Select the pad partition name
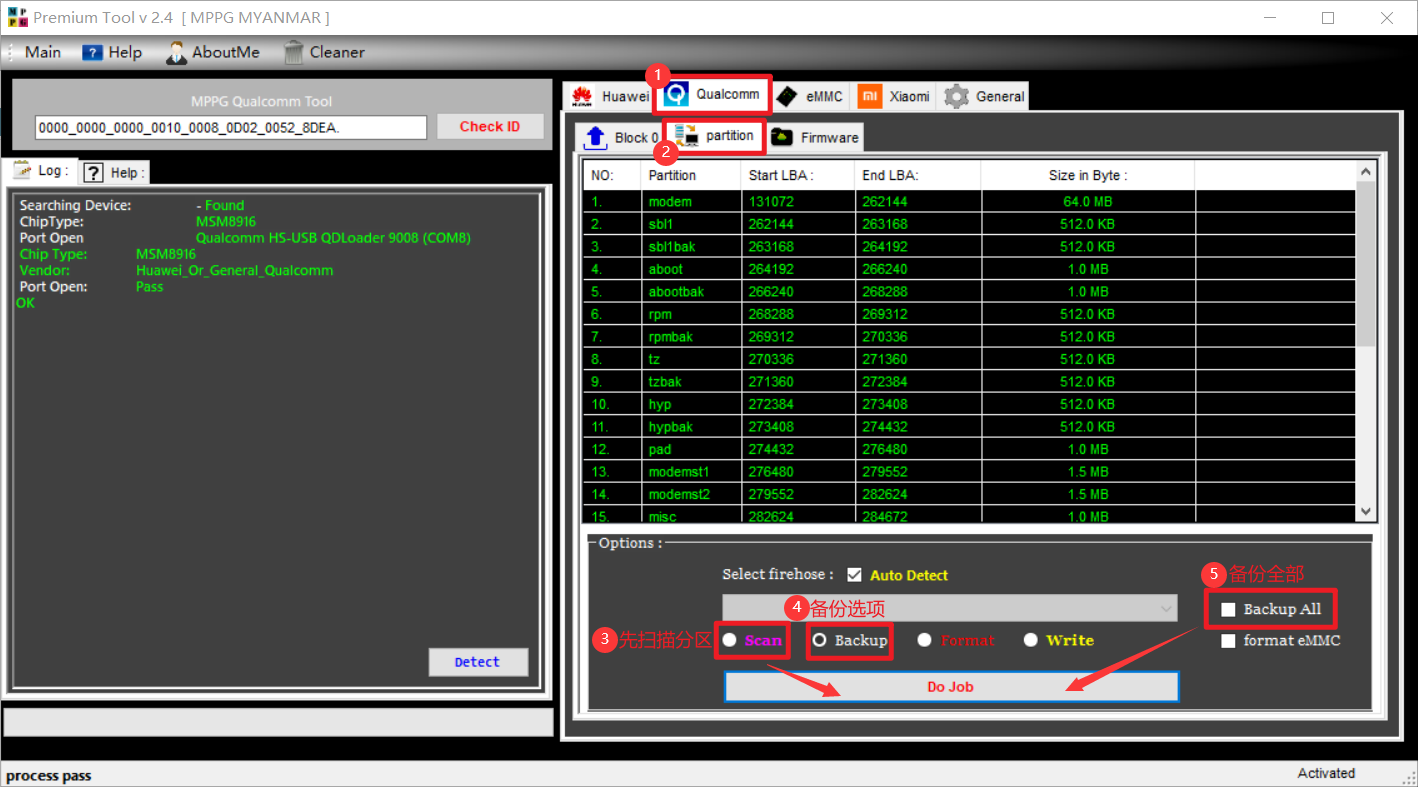This screenshot has width=1418, height=787. click(659, 449)
